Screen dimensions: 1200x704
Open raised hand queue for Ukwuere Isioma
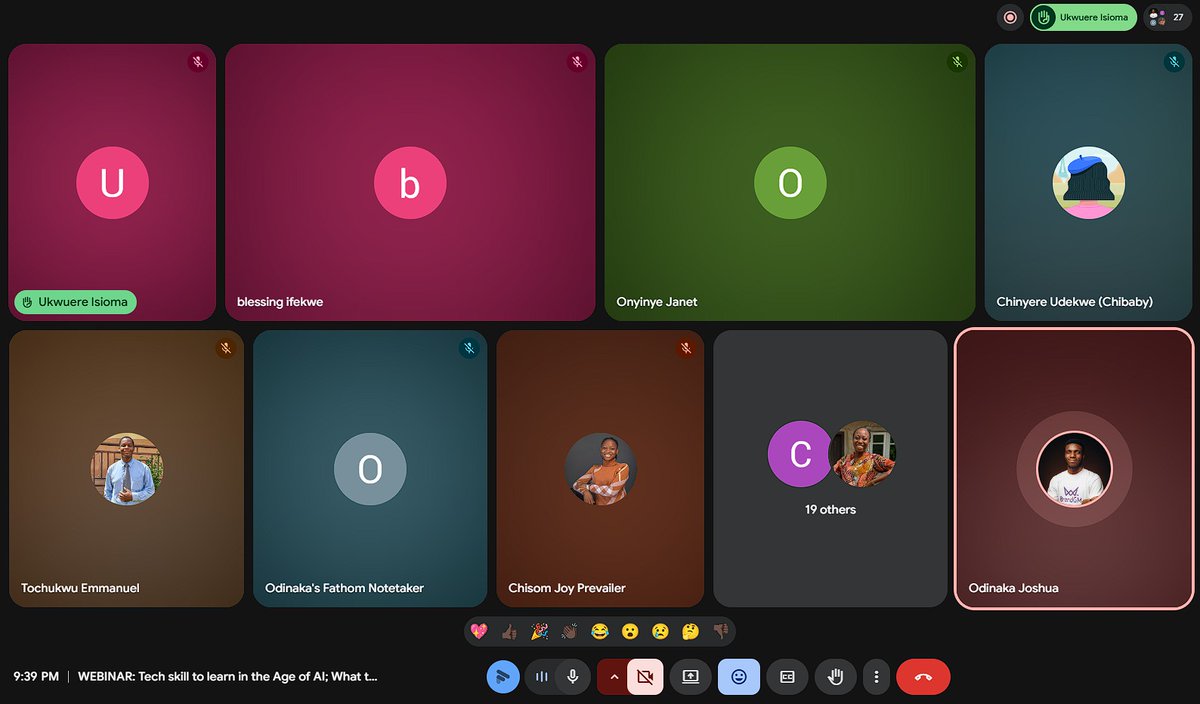(1083, 17)
